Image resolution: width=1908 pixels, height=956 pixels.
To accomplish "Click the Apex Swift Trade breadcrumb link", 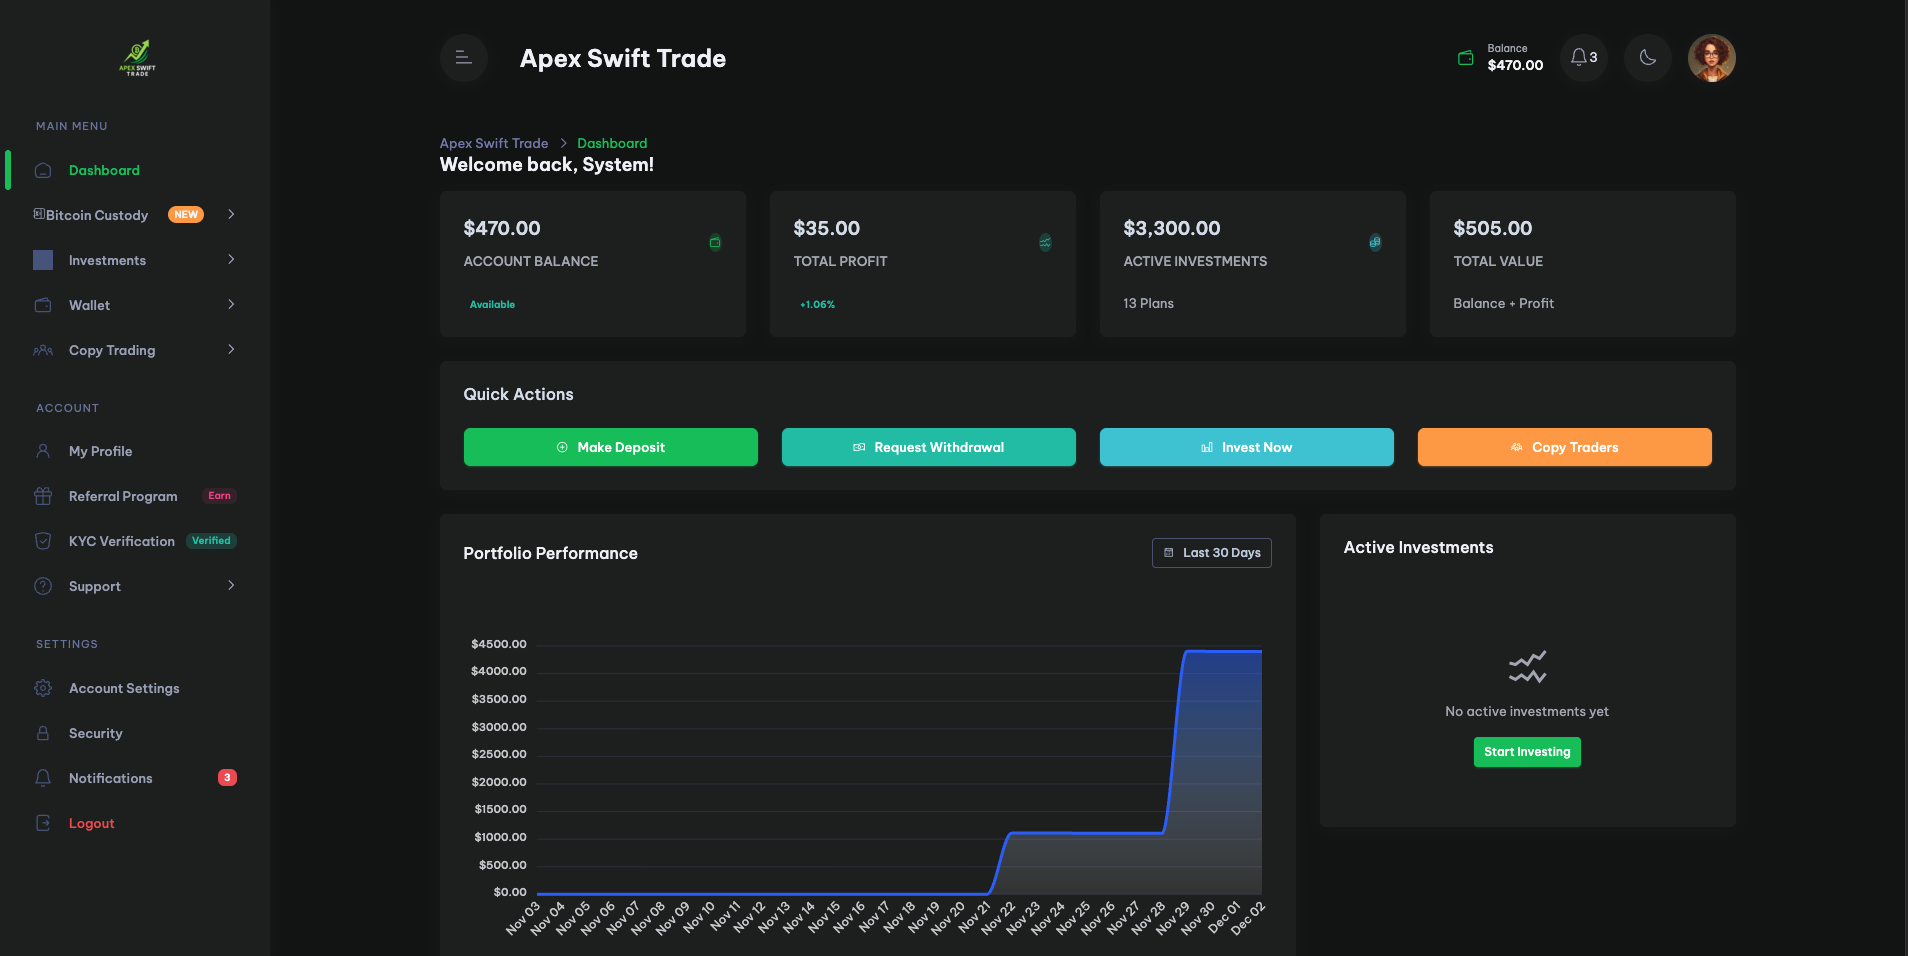I will point(494,143).
